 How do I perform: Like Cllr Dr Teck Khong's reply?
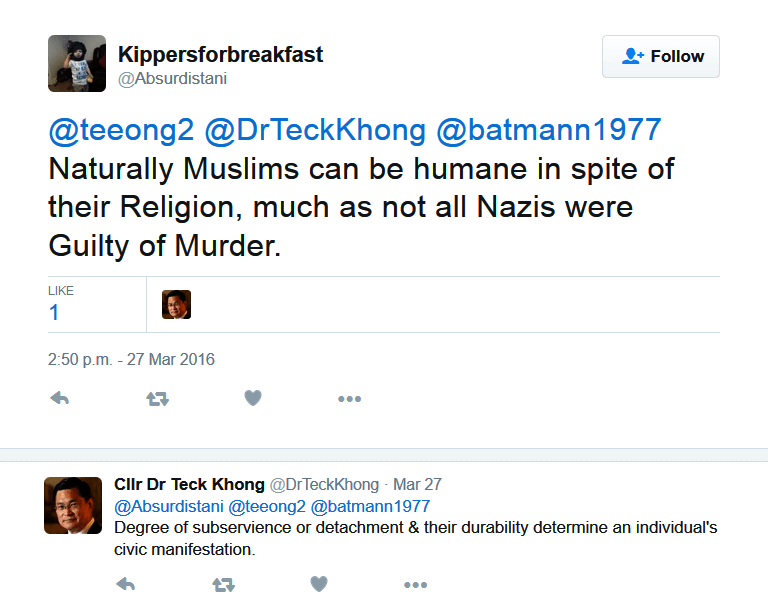pyautogui.click(x=319, y=584)
